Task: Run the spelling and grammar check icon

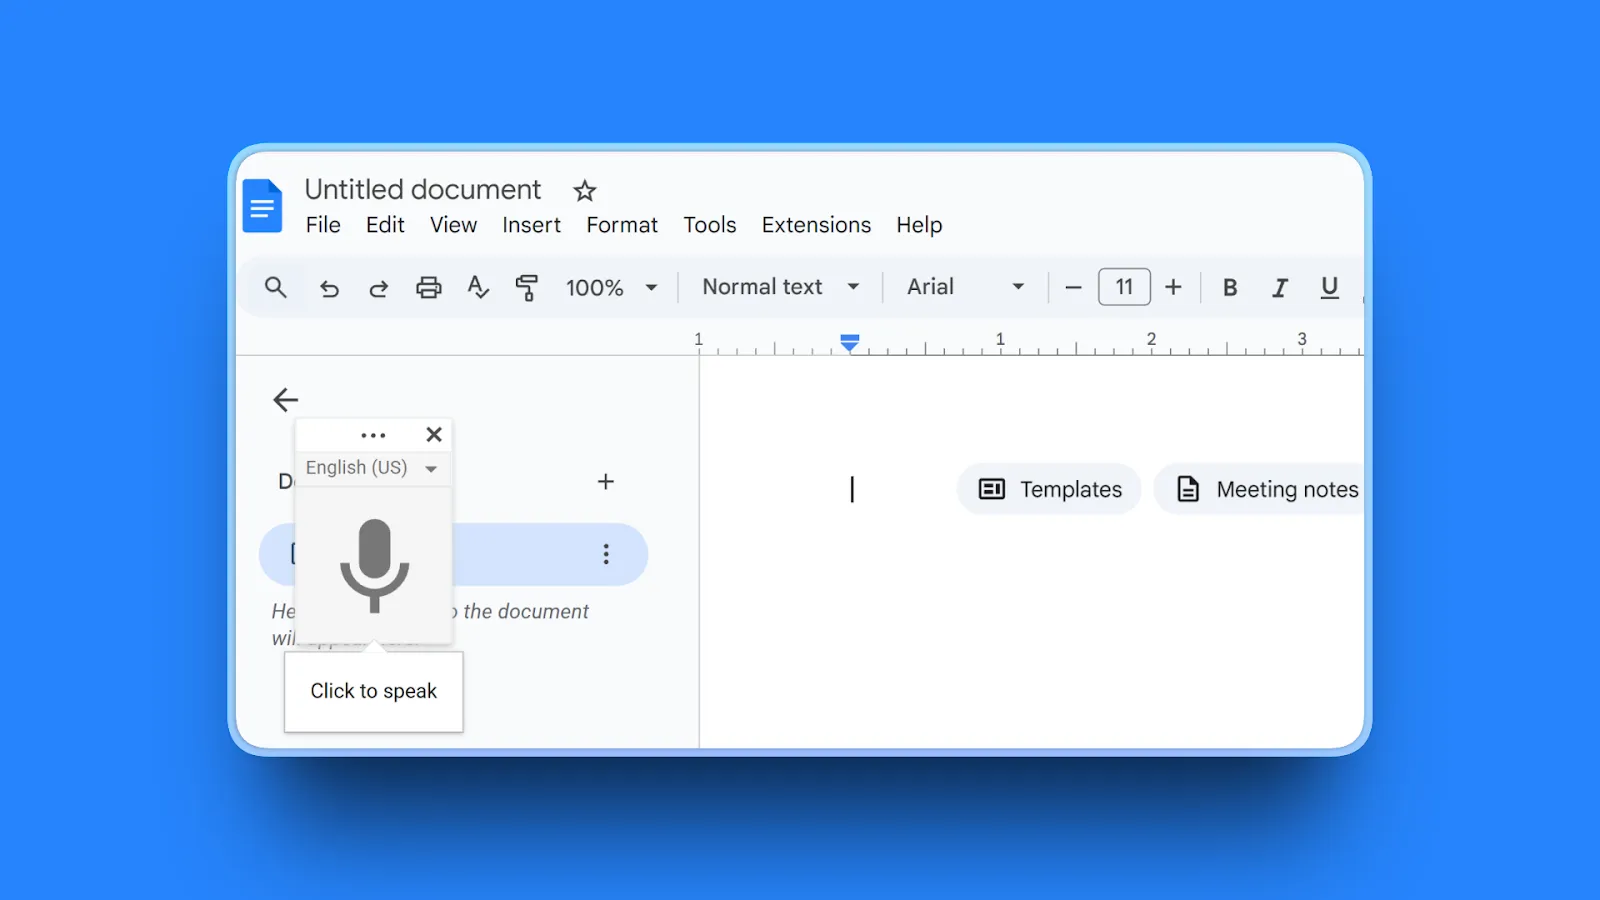Action: (478, 287)
